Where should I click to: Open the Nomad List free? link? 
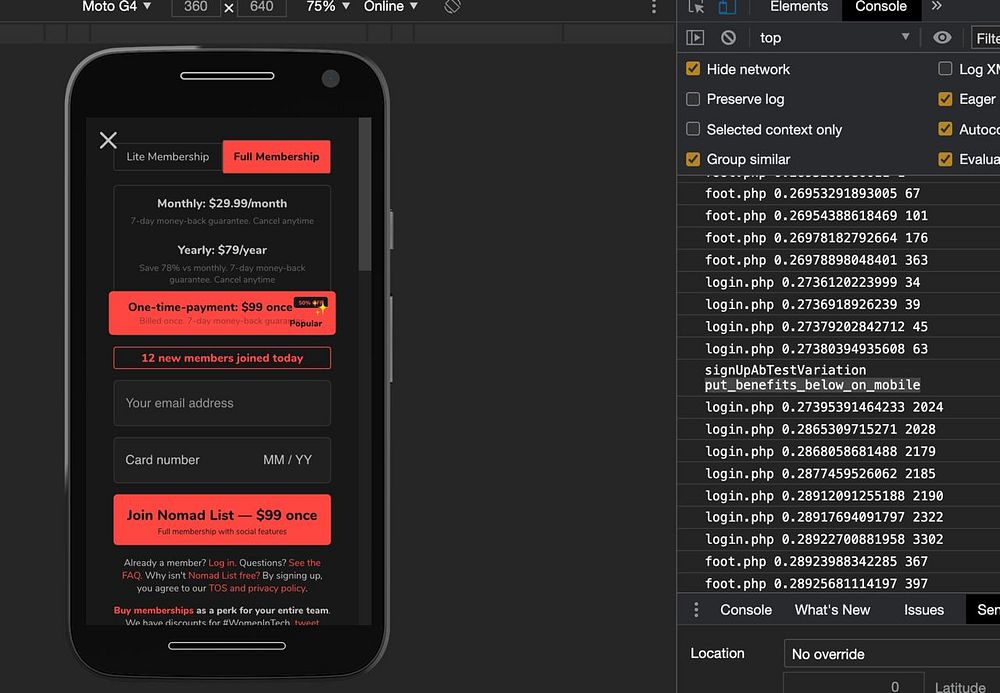coord(224,576)
